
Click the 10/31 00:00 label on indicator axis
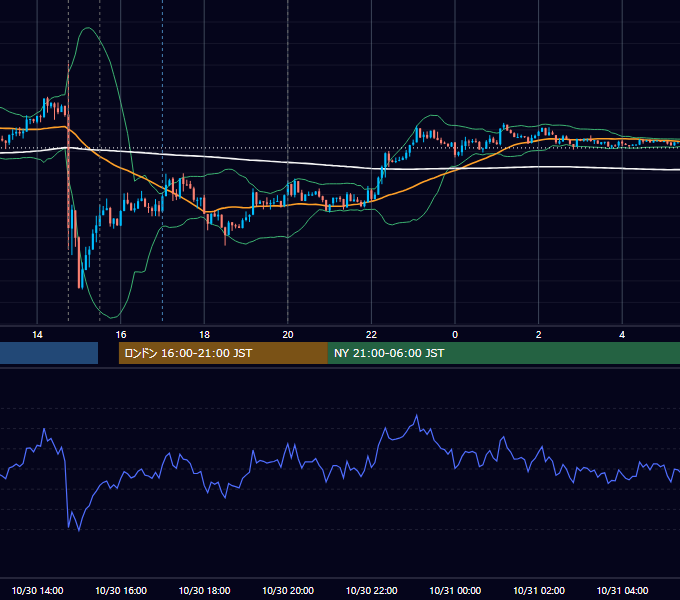[455, 590]
